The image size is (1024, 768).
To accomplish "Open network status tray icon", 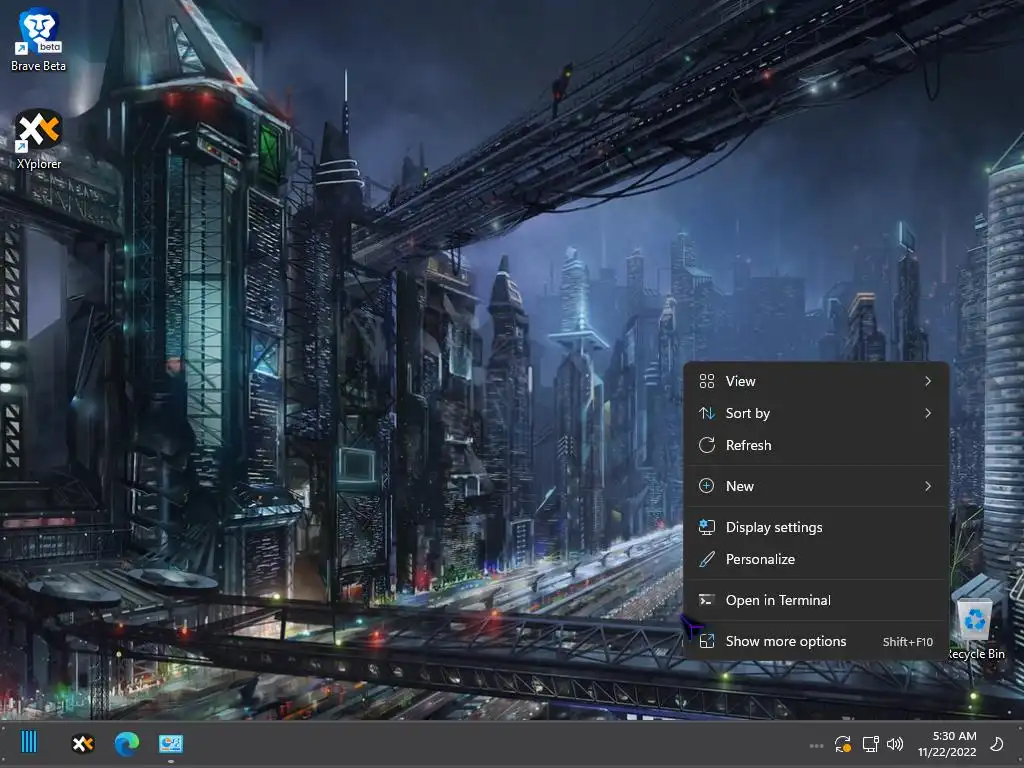I will 870,744.
